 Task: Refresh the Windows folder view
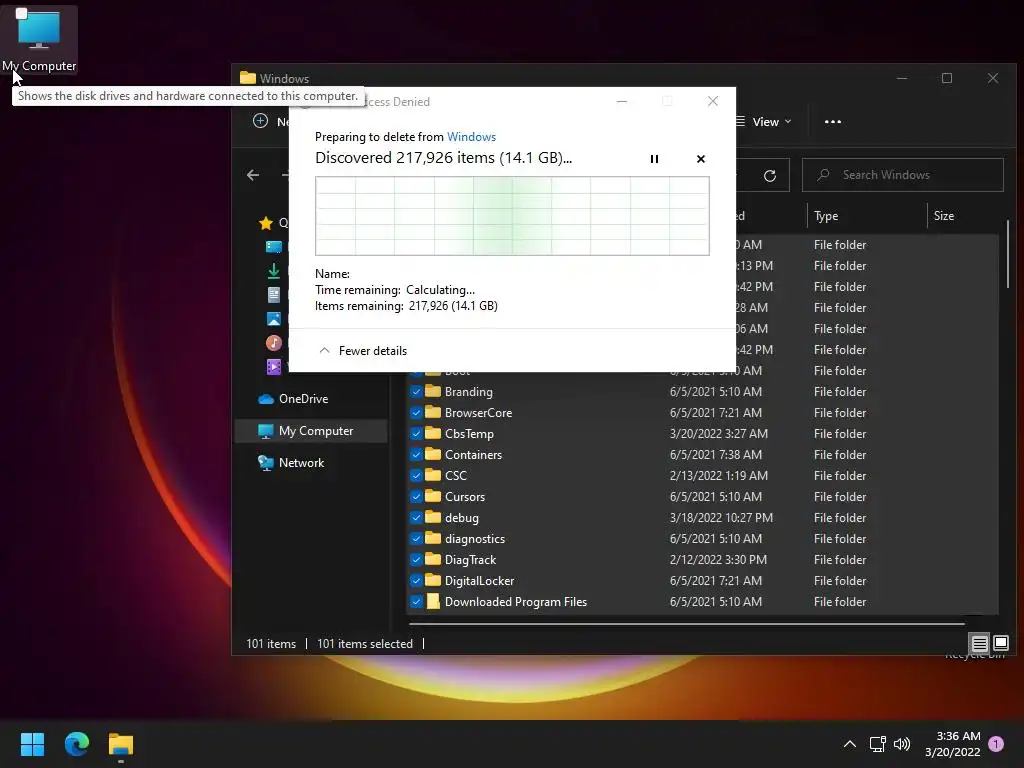coord(770,175)
